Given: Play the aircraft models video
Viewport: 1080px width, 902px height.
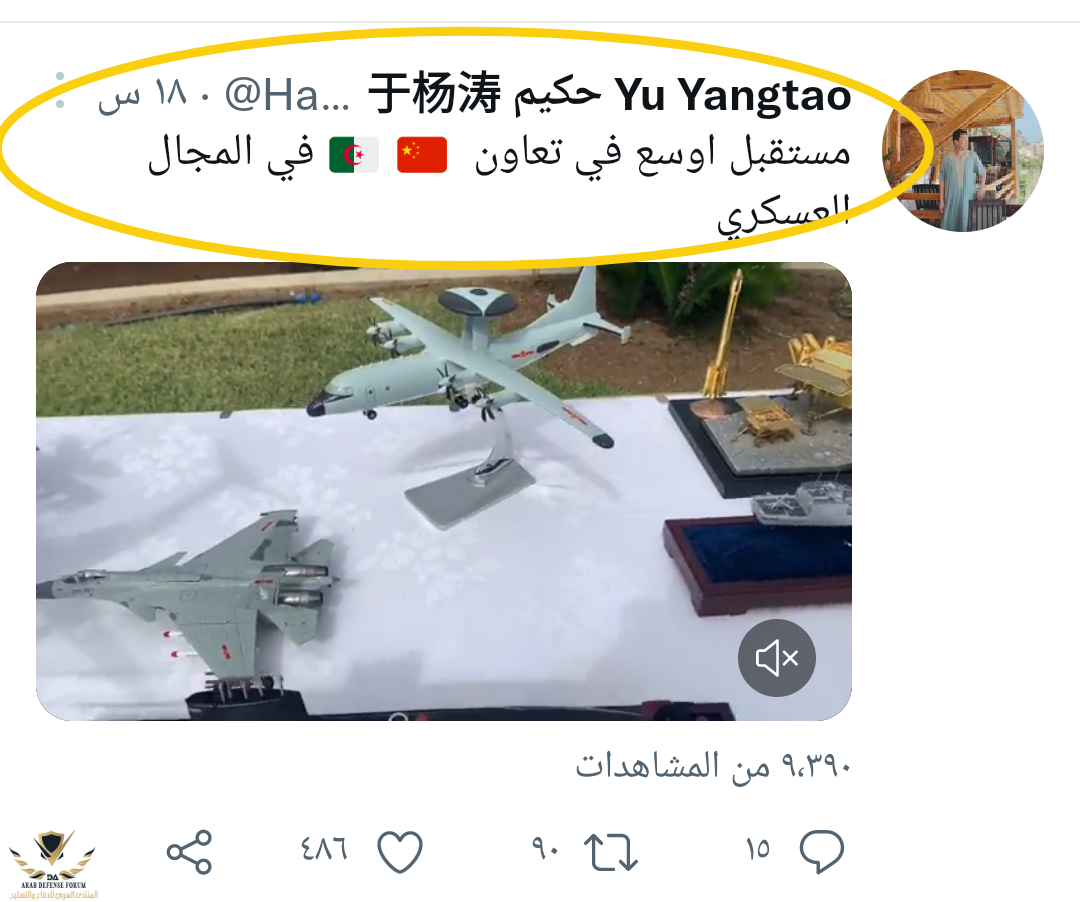Looking at the screenshot, I should coord(444,491).
